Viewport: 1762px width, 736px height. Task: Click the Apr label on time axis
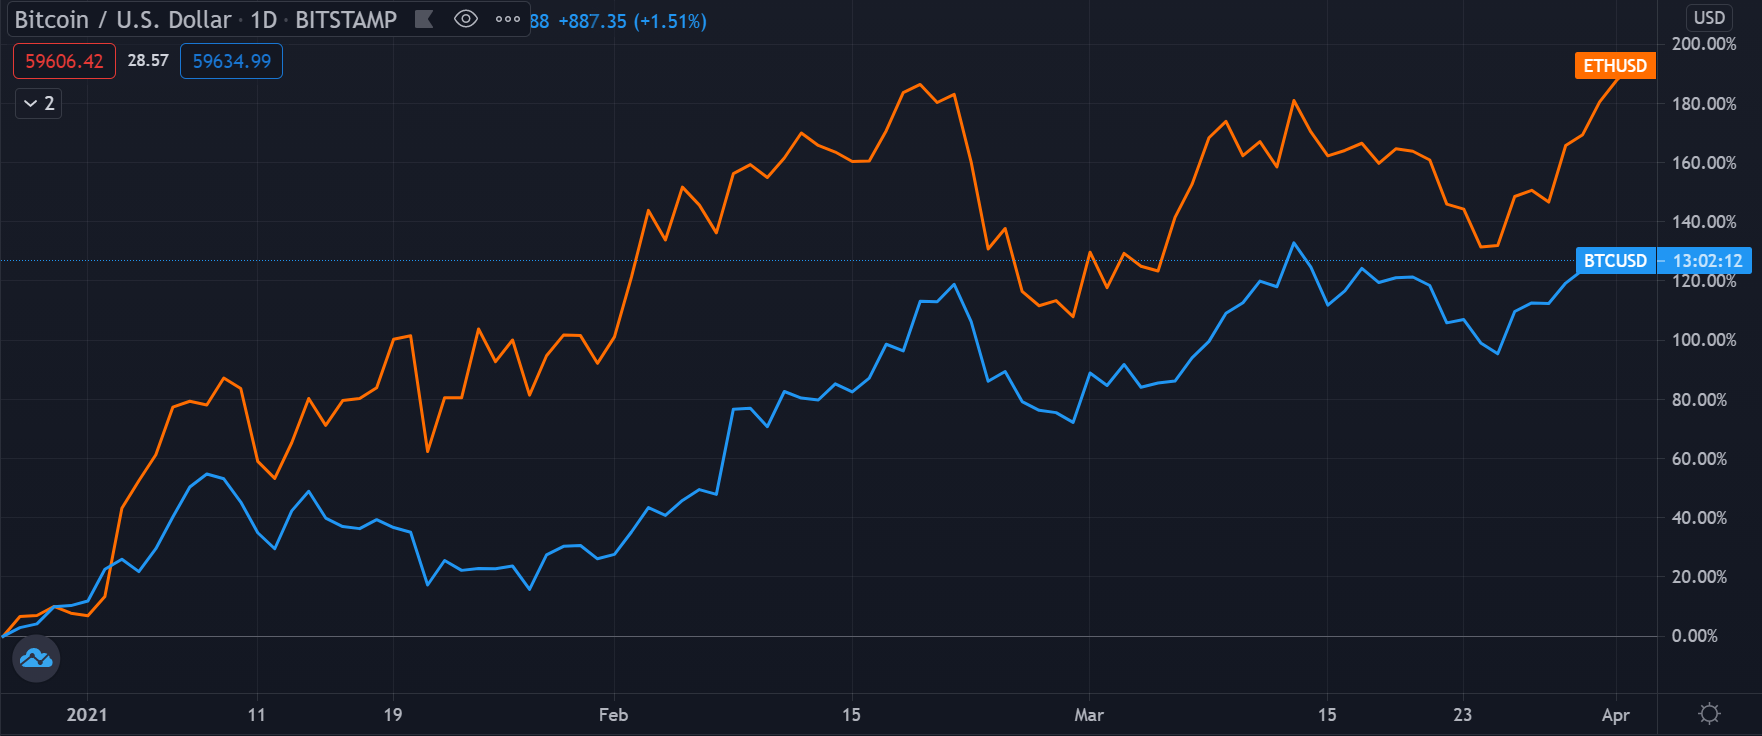click(1615, 715)
